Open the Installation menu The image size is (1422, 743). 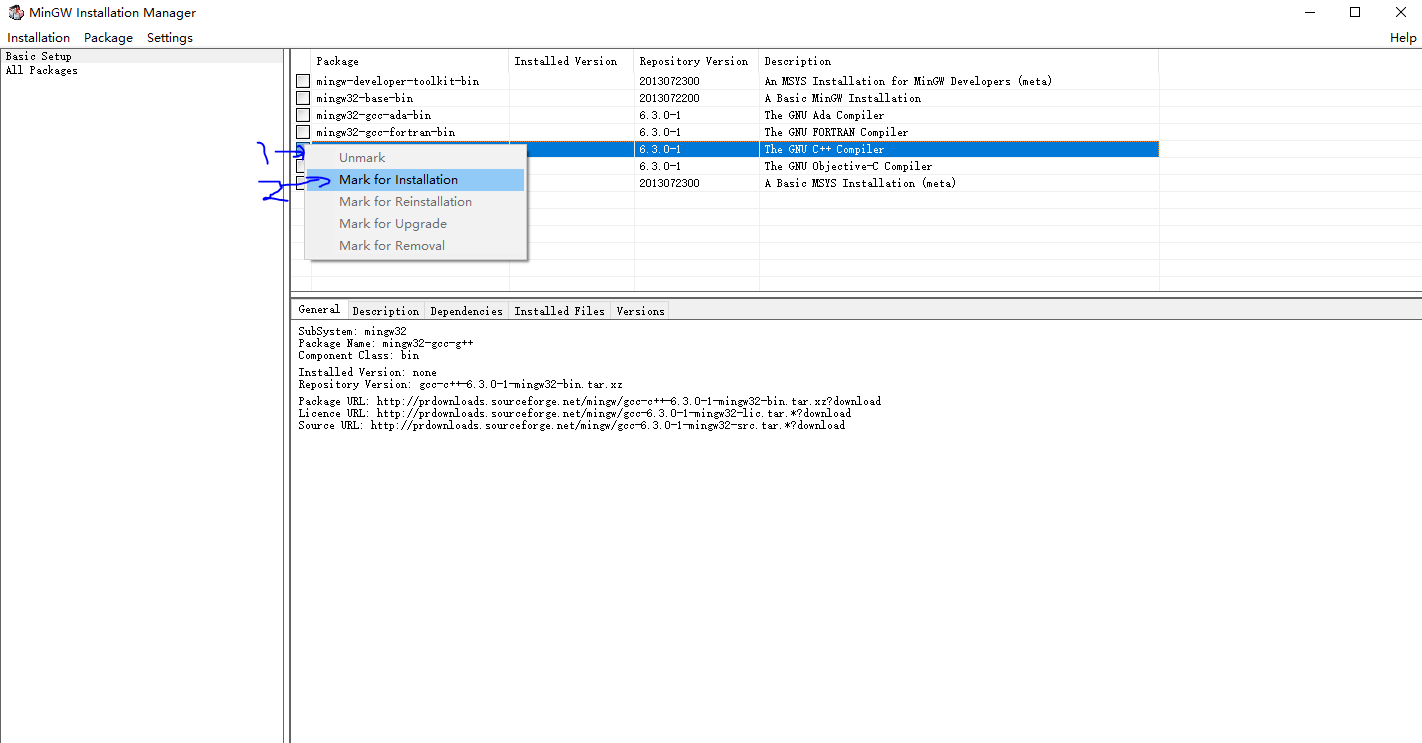39,37
